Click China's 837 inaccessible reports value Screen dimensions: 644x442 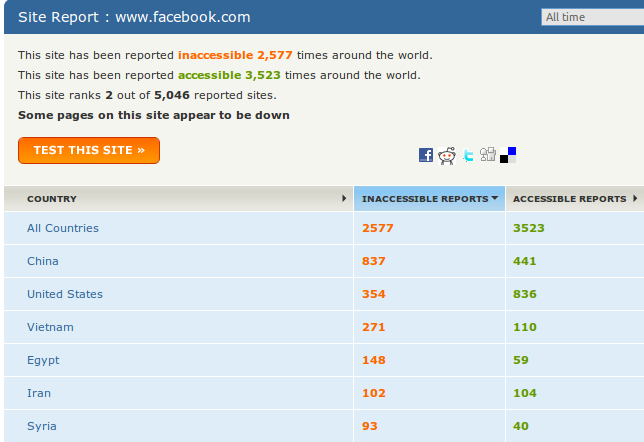[373, 261]
